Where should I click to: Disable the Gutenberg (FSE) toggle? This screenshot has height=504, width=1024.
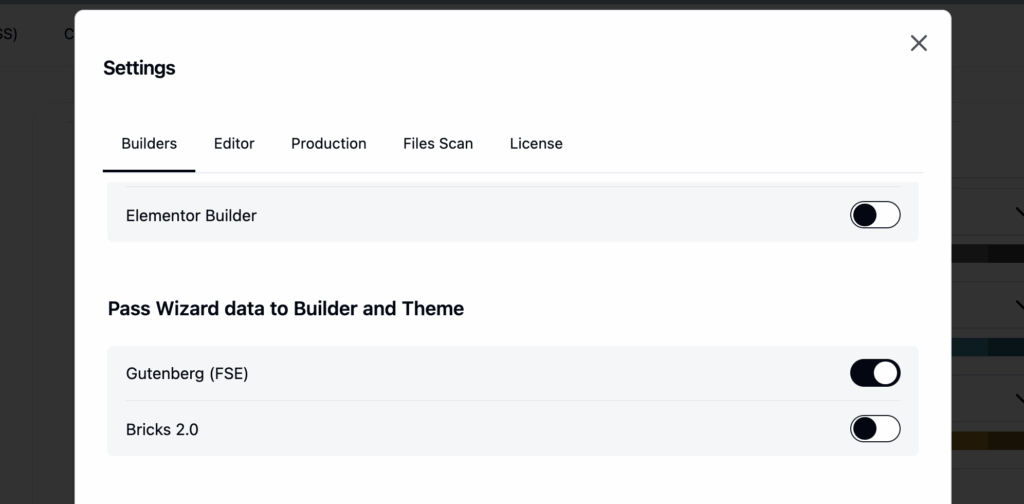pyautogui.click(x=875, y=373)
